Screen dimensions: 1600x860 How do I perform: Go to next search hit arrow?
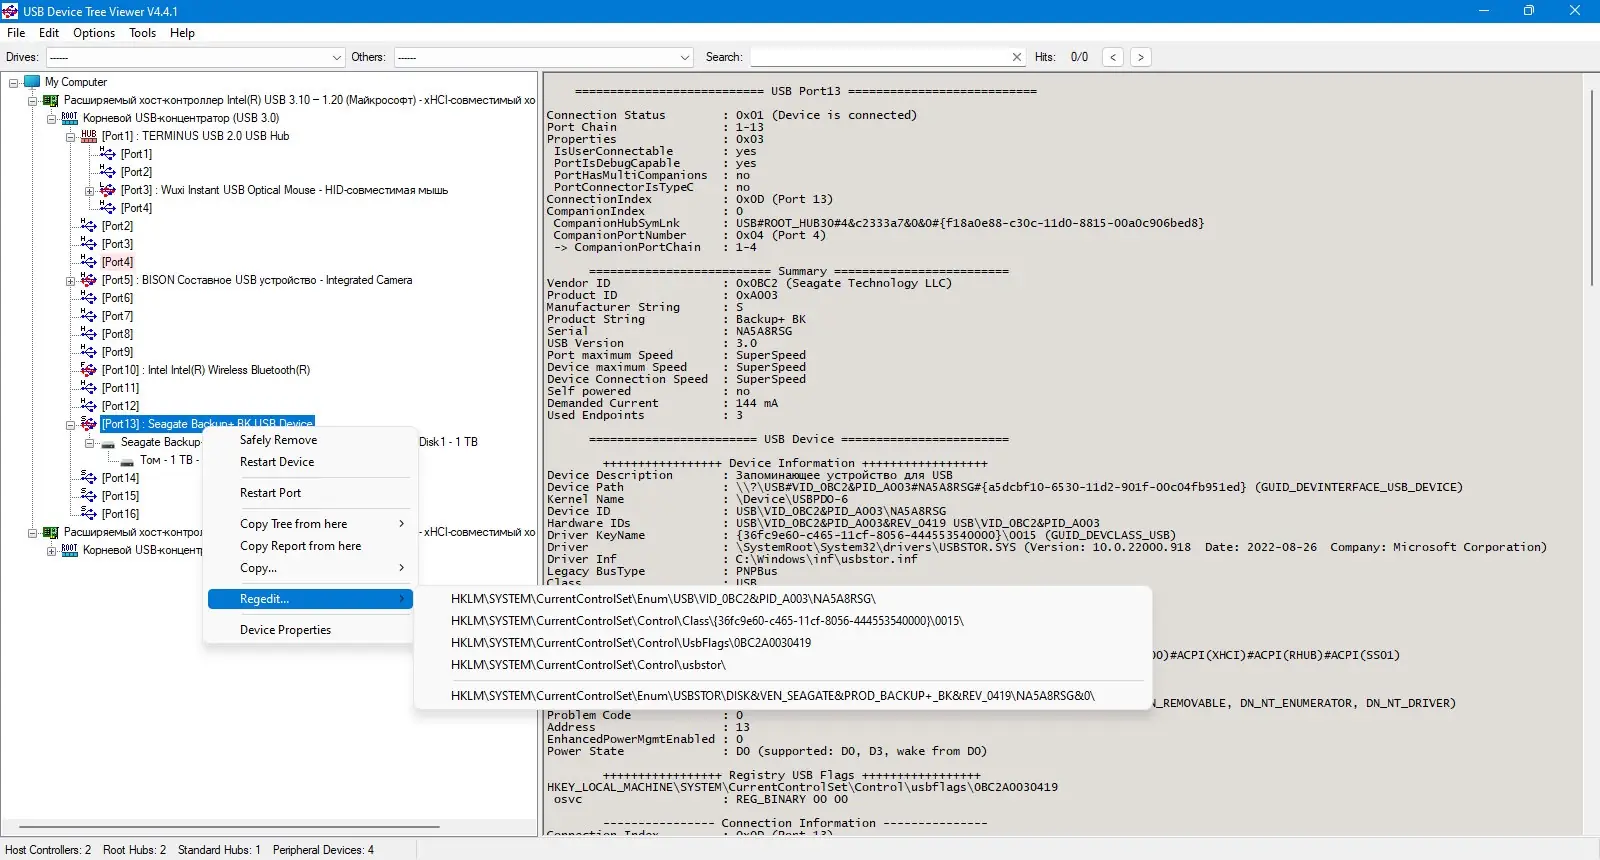[x=1141, y=57]
